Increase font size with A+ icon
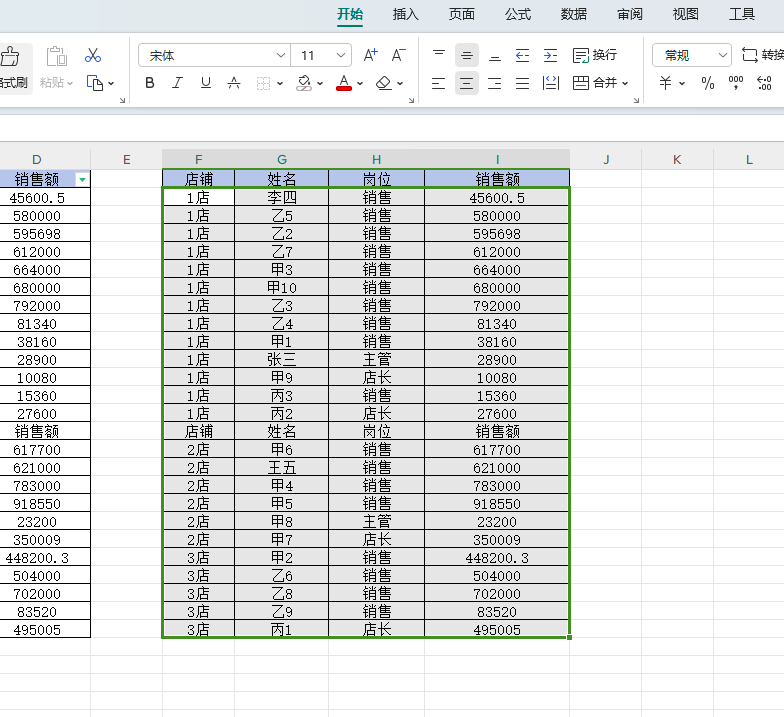 point(370,55)
